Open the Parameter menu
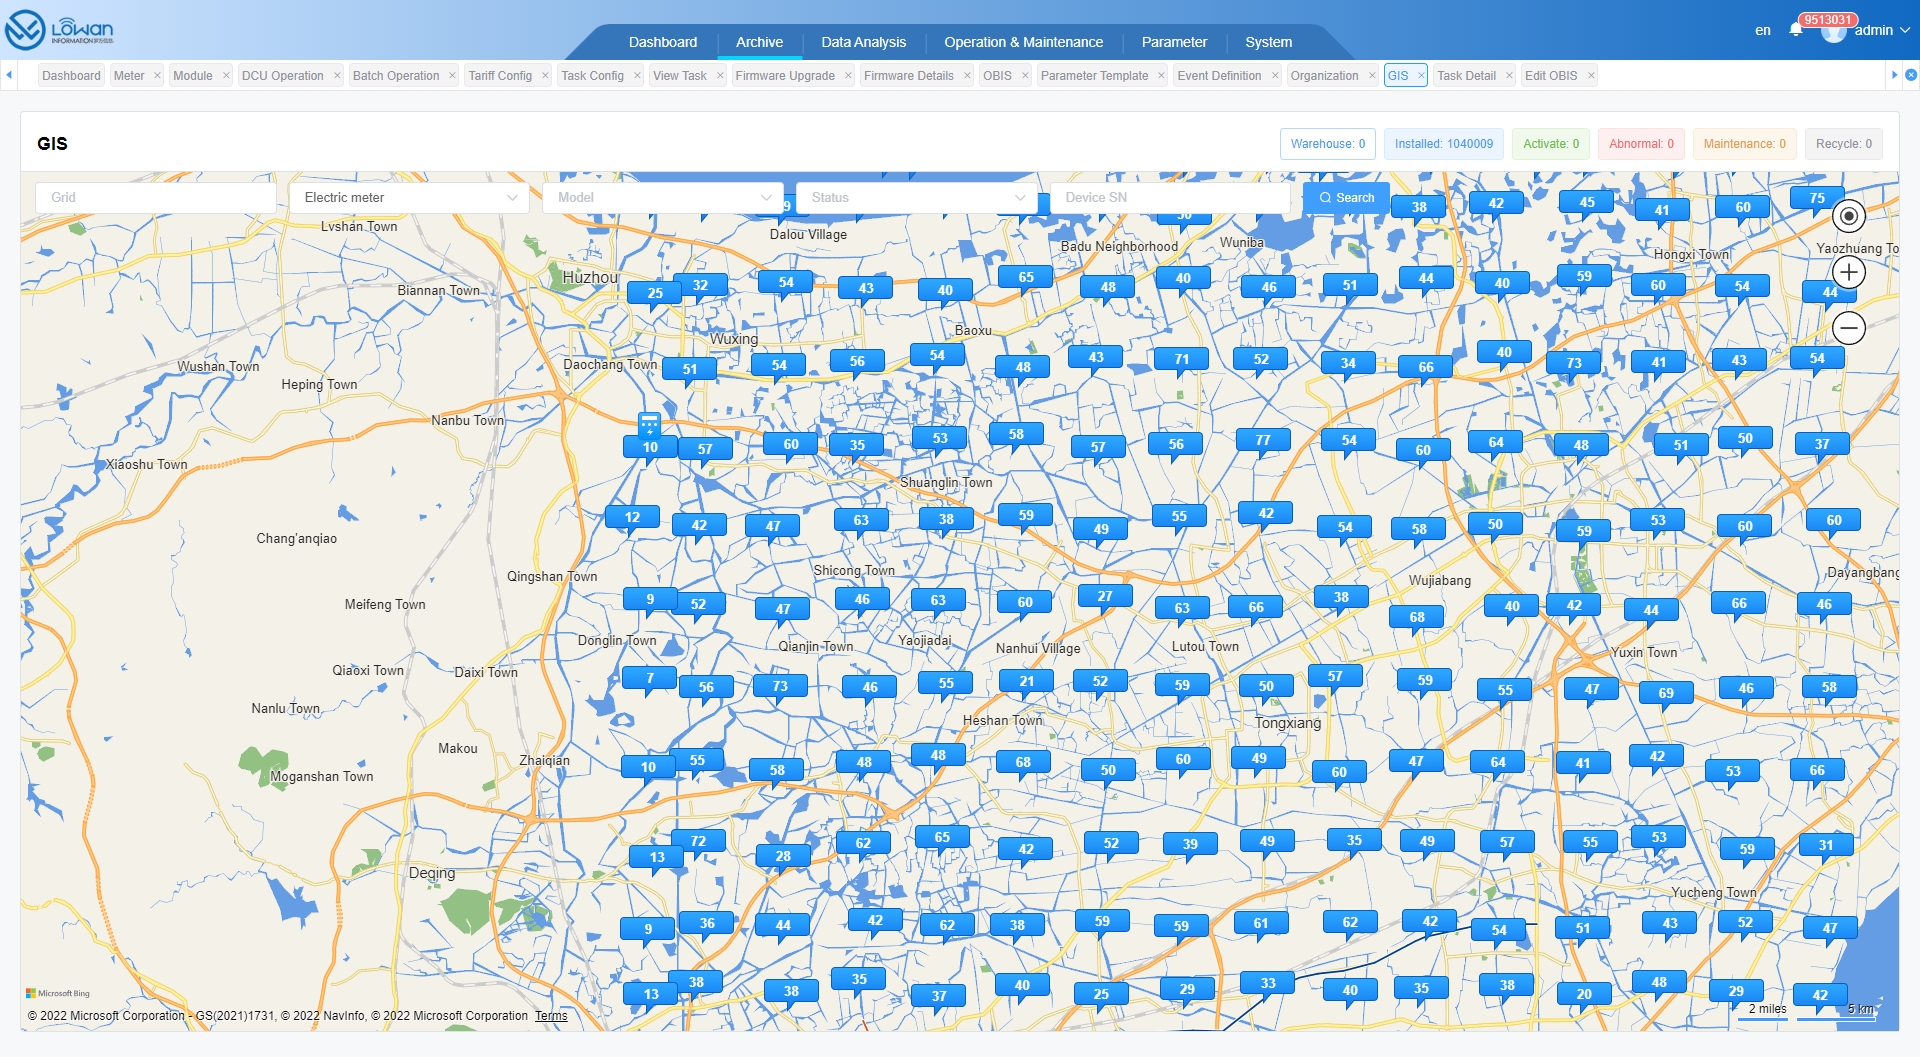Image resolution: width=1920 pixels, height=1057 pixels. (x=1174, y=42)
